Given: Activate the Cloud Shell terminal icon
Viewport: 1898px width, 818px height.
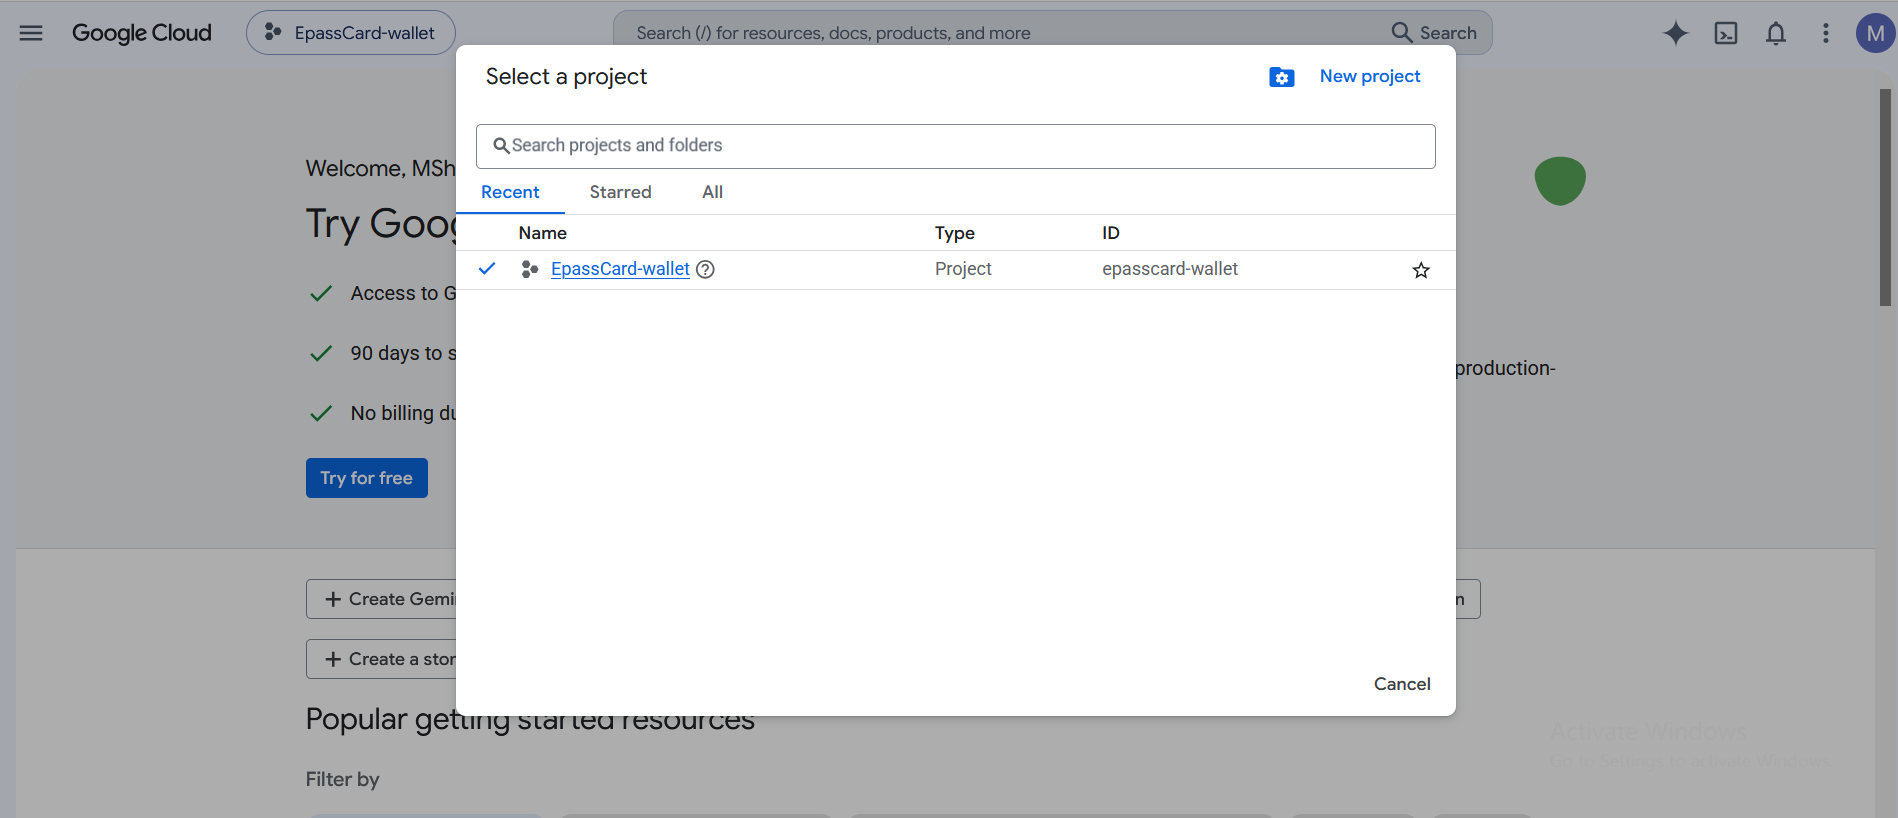Looking at the screenshot, I should coord(1726,33).
